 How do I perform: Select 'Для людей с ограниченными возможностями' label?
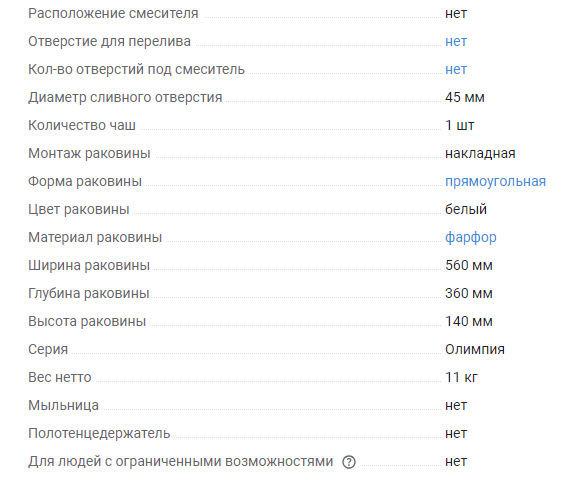(x=180, y=462)
